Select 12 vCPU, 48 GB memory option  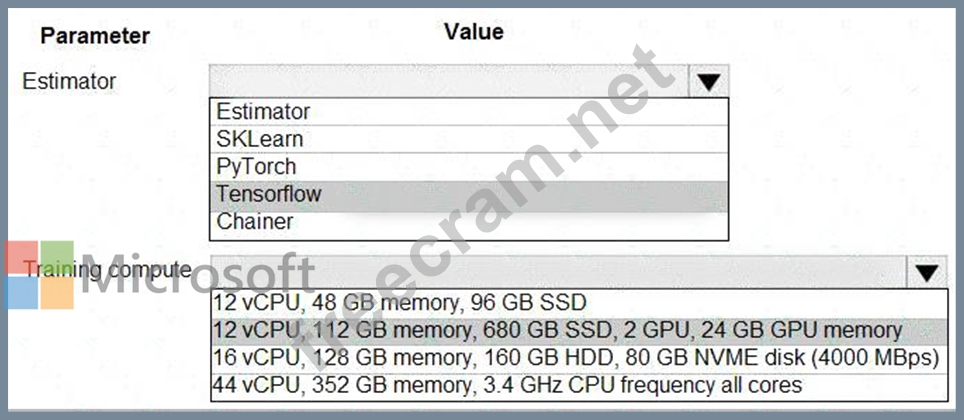(x=401, y=302)
